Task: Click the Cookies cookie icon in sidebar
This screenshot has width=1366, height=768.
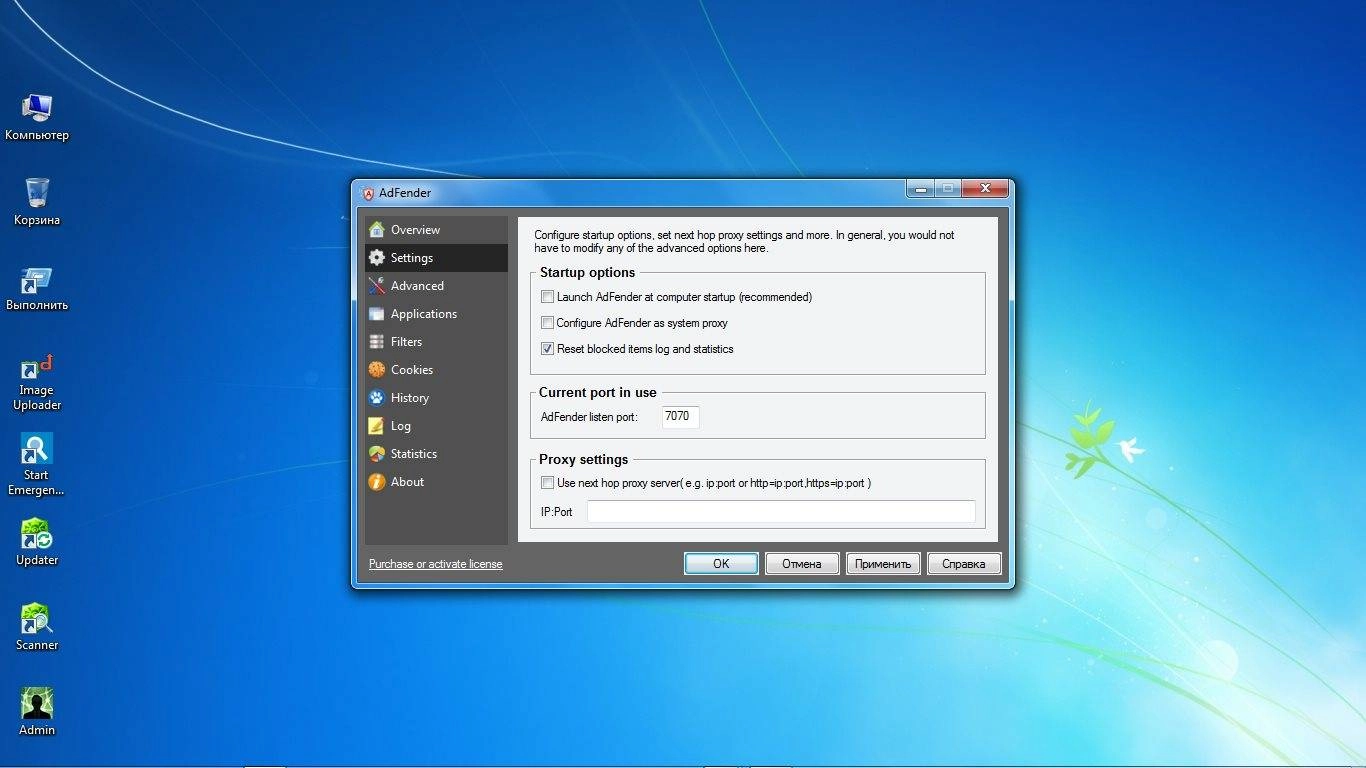Action: coord(376,370)
